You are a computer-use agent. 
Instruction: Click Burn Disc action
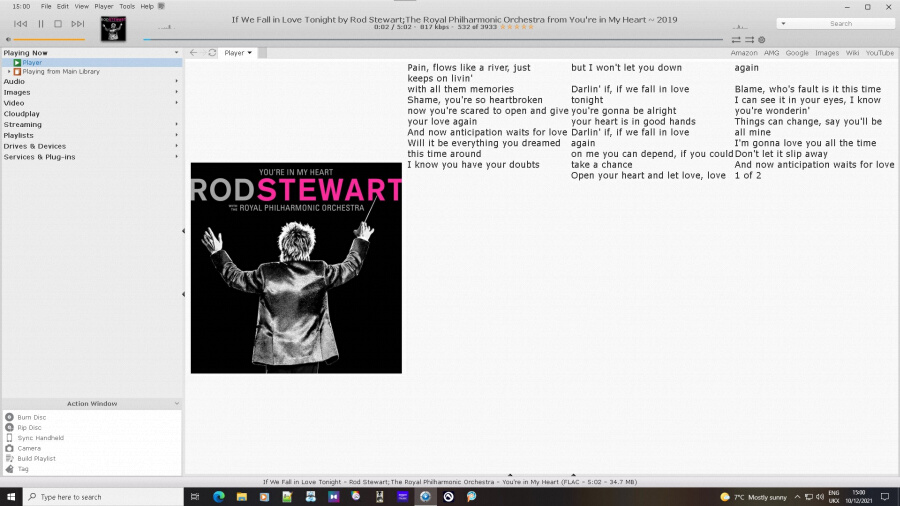pyautogui.click(x=32, y=417)
